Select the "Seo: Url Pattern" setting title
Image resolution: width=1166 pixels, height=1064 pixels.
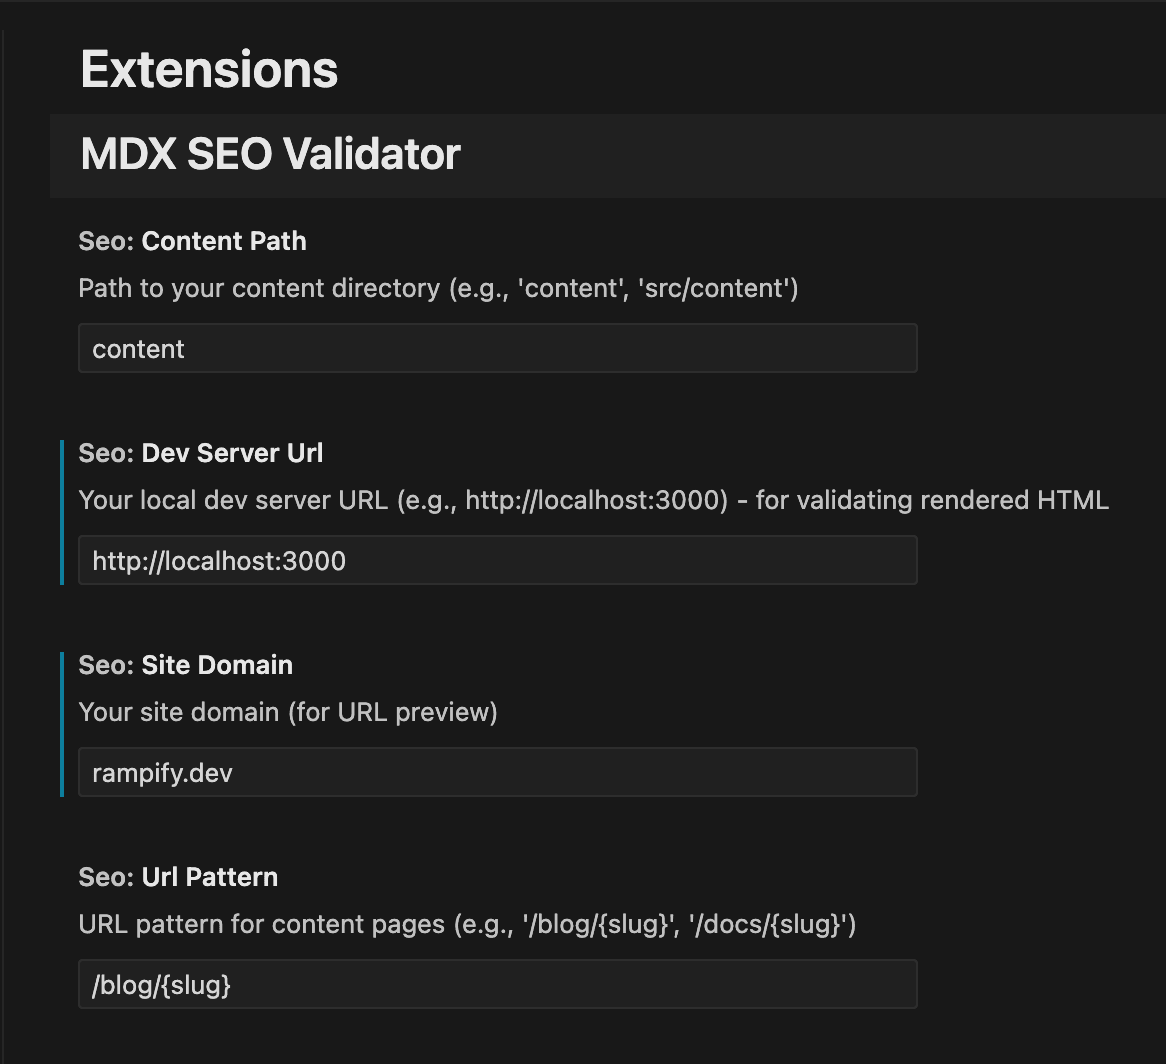tap(178, 877)
